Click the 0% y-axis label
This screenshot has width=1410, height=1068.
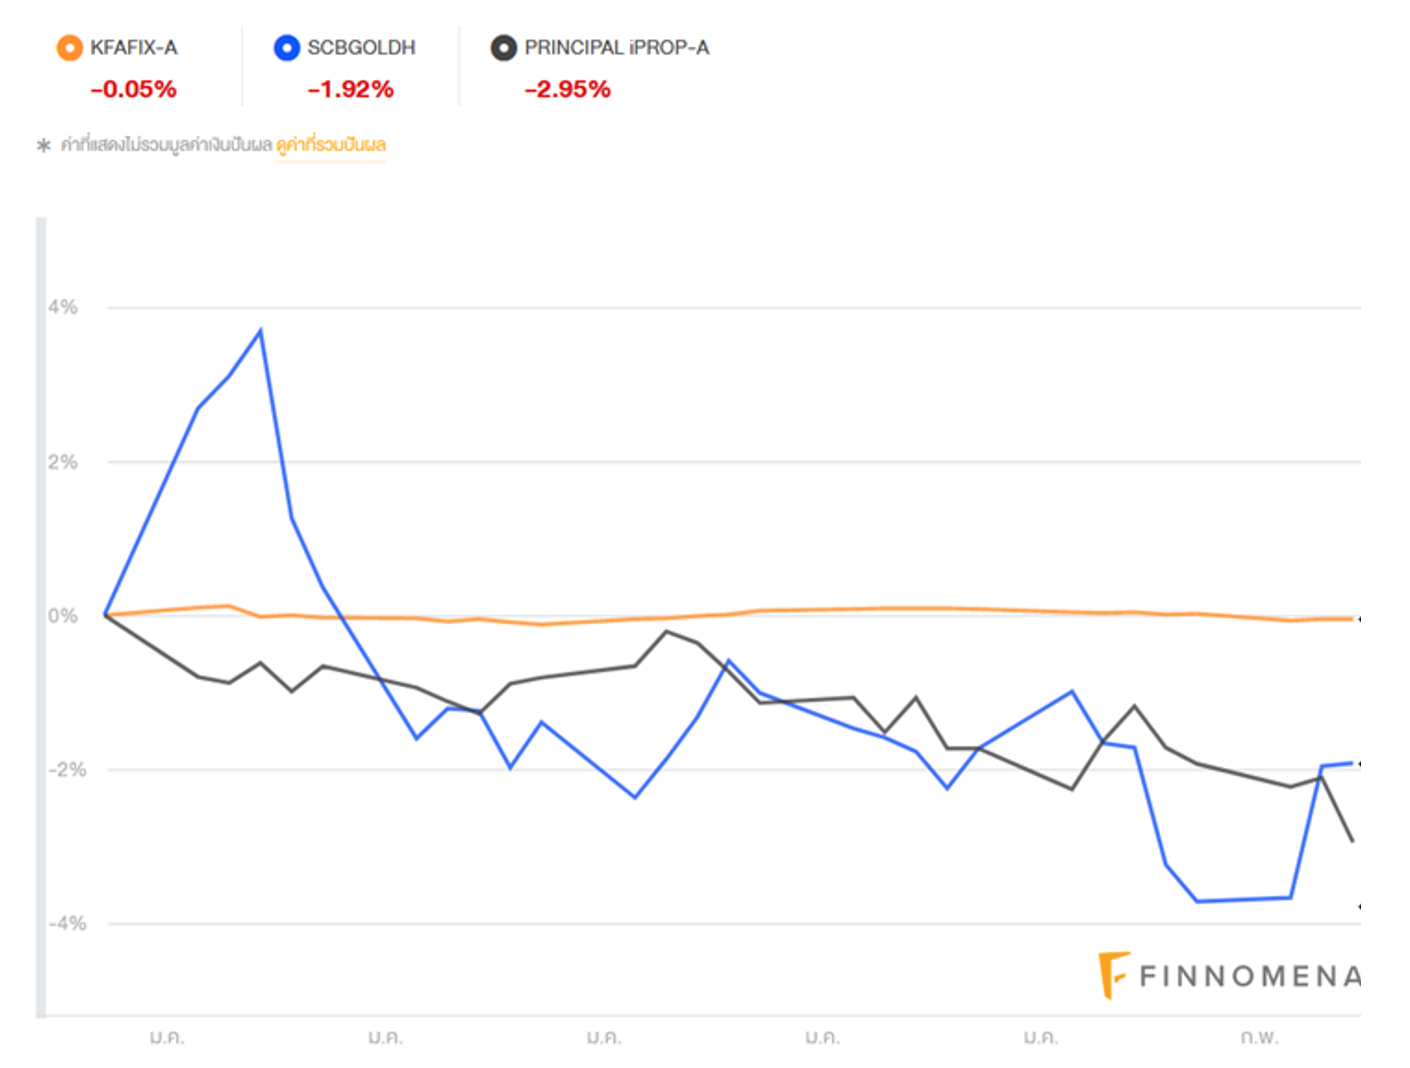(62, 616)
